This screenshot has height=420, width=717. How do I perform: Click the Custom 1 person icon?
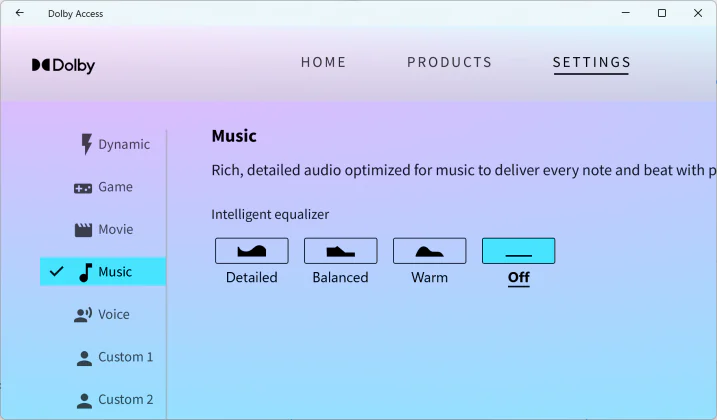[x=84, y=358]
